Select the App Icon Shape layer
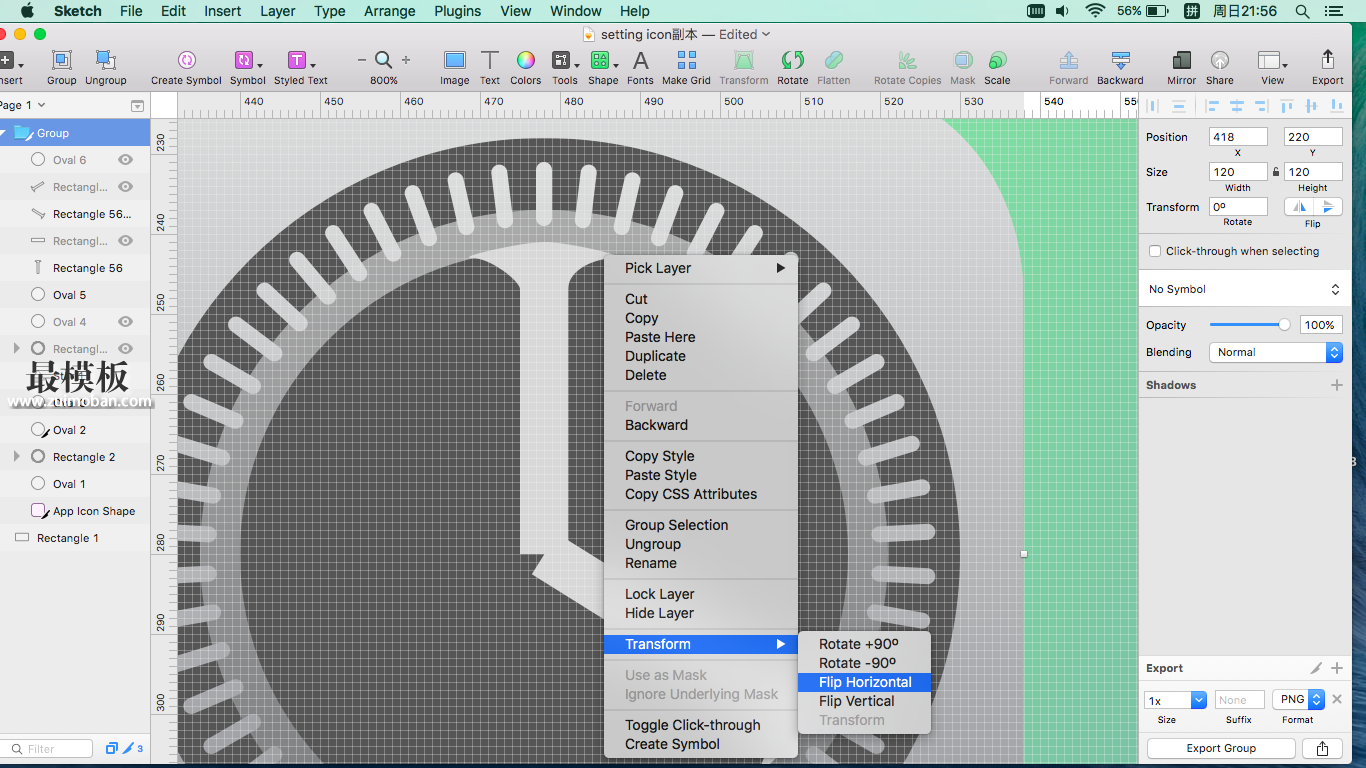The image size is (1366, 768). click(75, 511)
